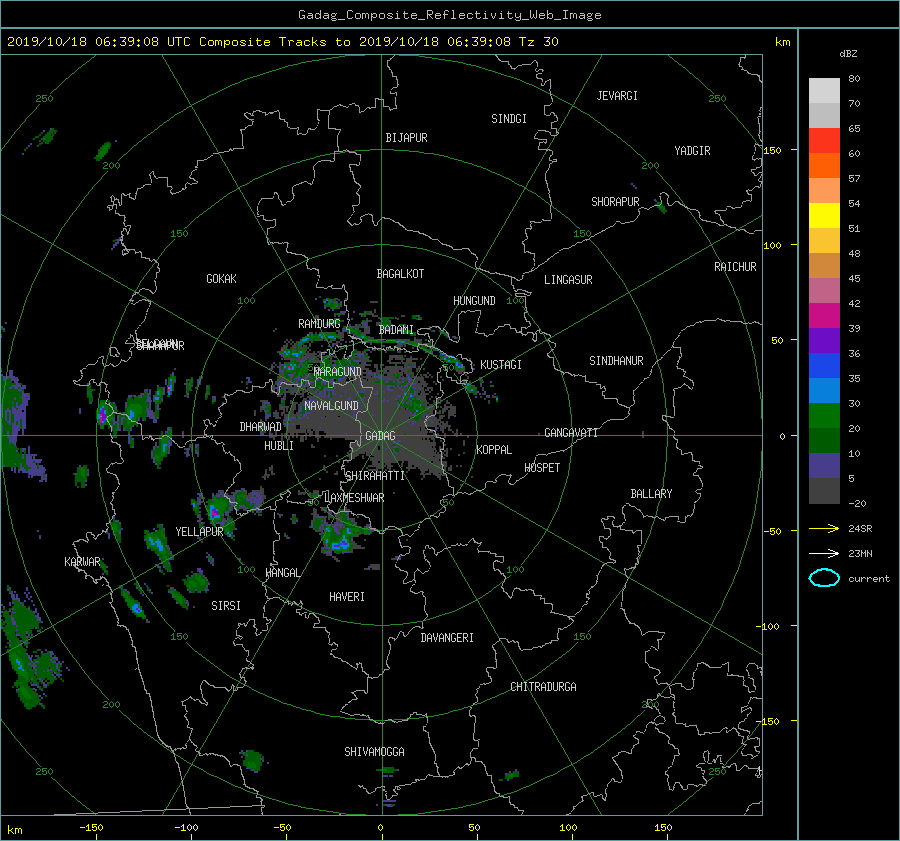Click the HUNGUND city label

point(474,301)
